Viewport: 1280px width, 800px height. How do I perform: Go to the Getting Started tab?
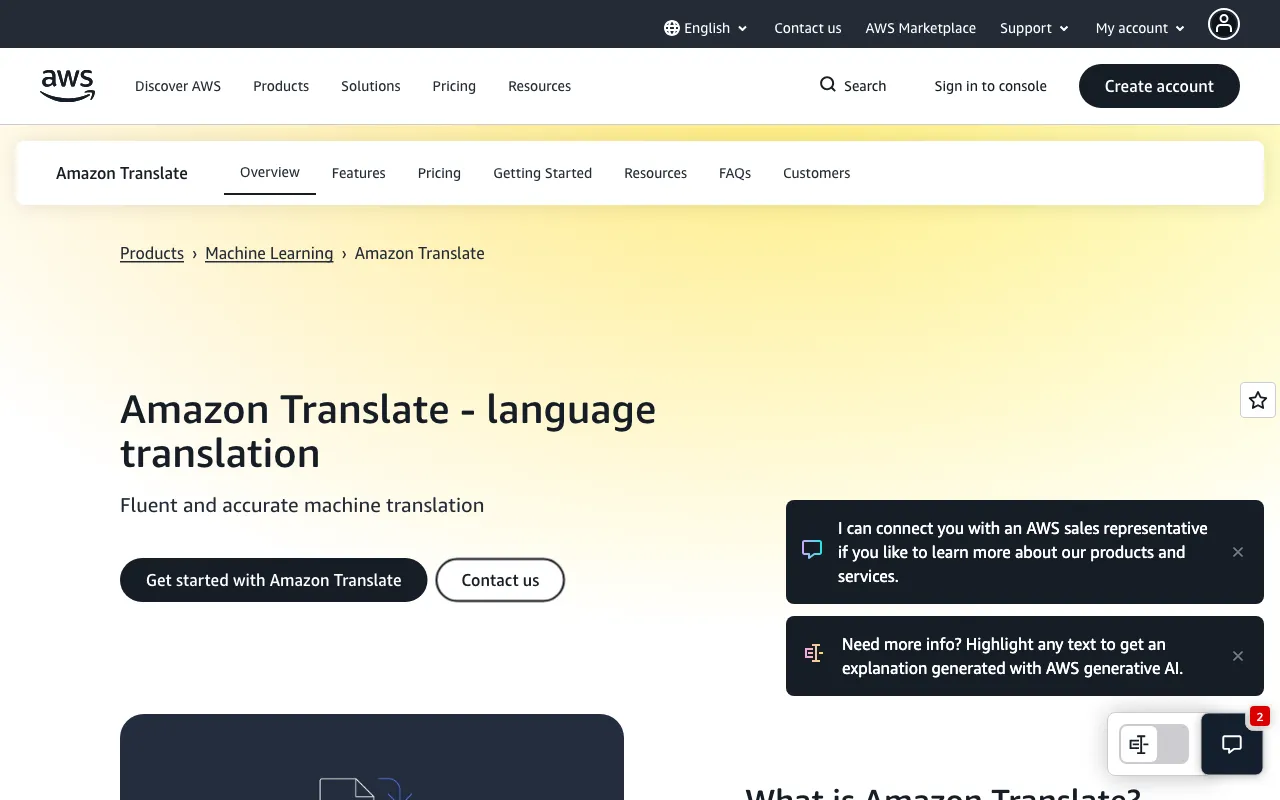tap(543, 173)
